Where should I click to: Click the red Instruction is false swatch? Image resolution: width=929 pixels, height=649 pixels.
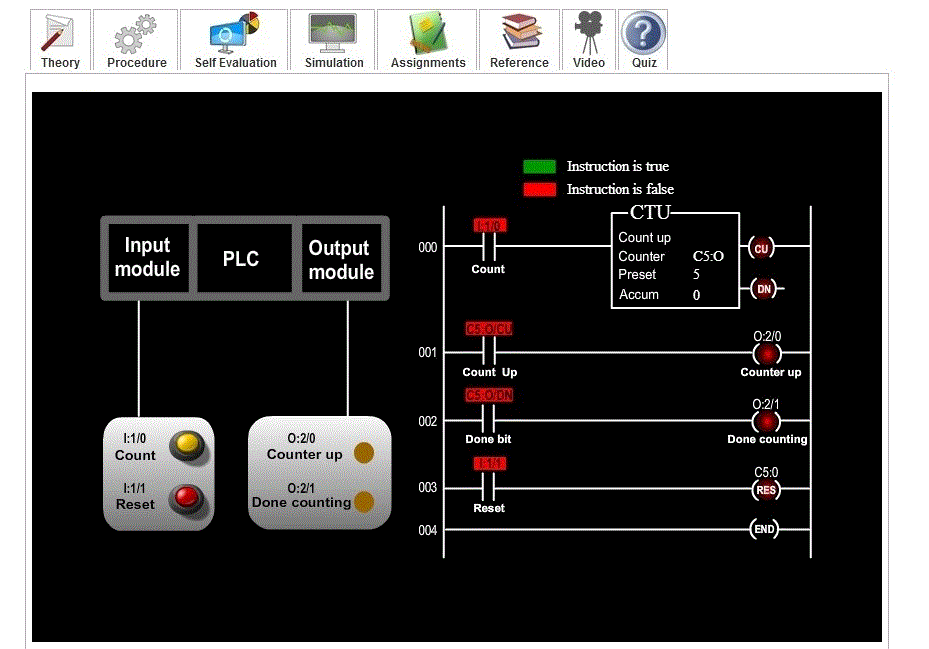540,190
